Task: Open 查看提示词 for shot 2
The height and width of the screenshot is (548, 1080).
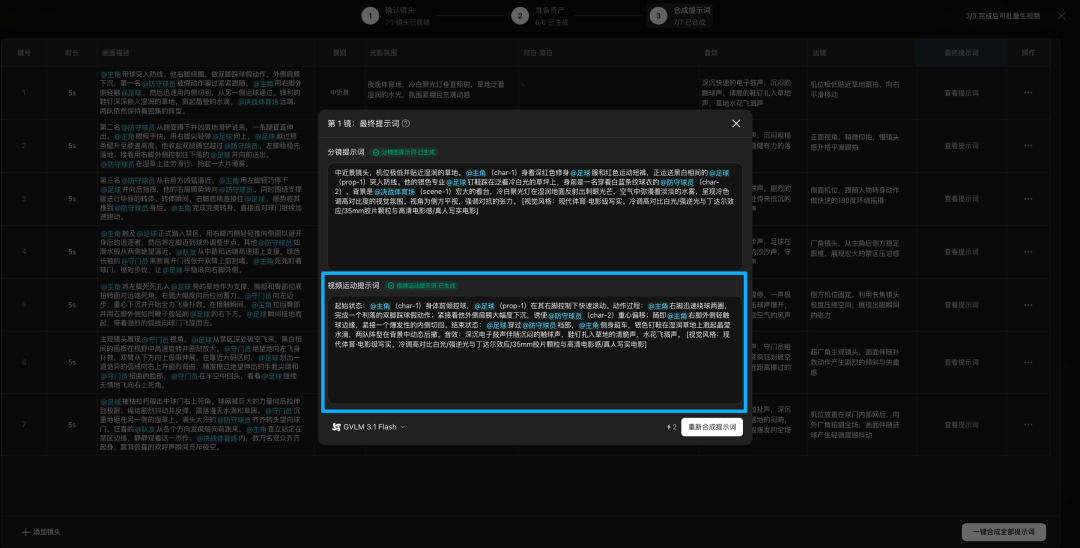Action: pyautogui.click(x=961, y=146)
